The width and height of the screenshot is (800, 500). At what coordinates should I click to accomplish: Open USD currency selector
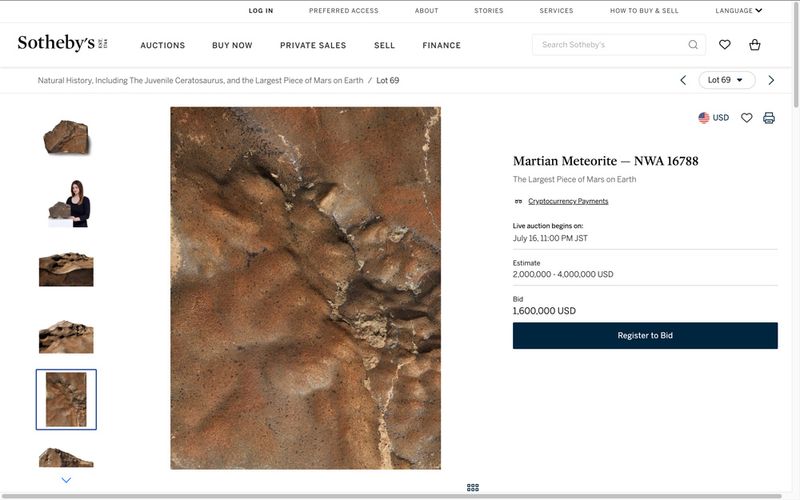coord(713,118)
